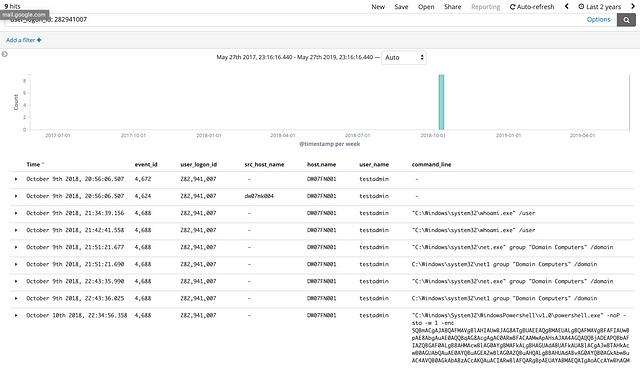Click Save in the top menu
640x369 pixels.
click(x=401, y=7)
